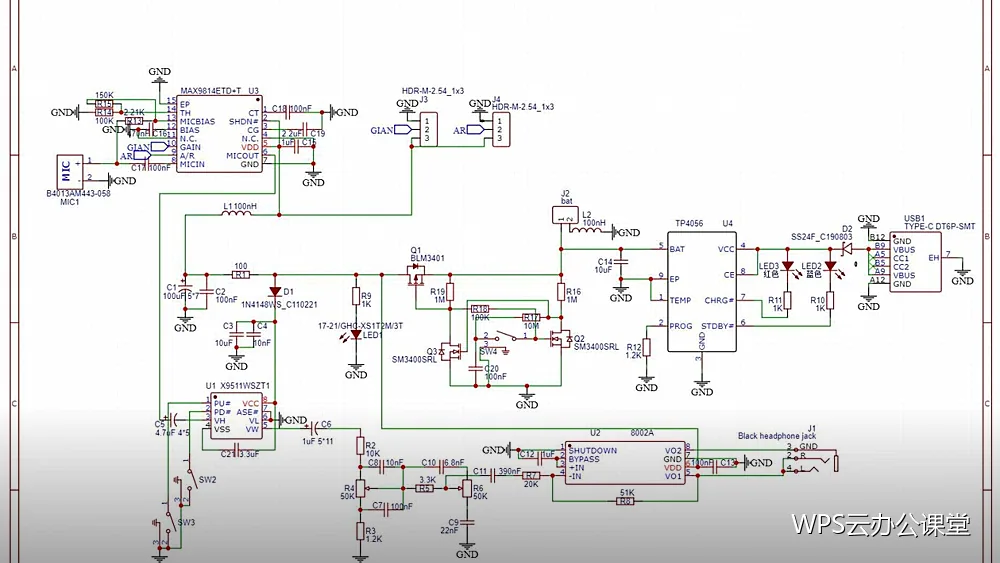Select the LED1 diode symbol

click(x=356, y=334)
